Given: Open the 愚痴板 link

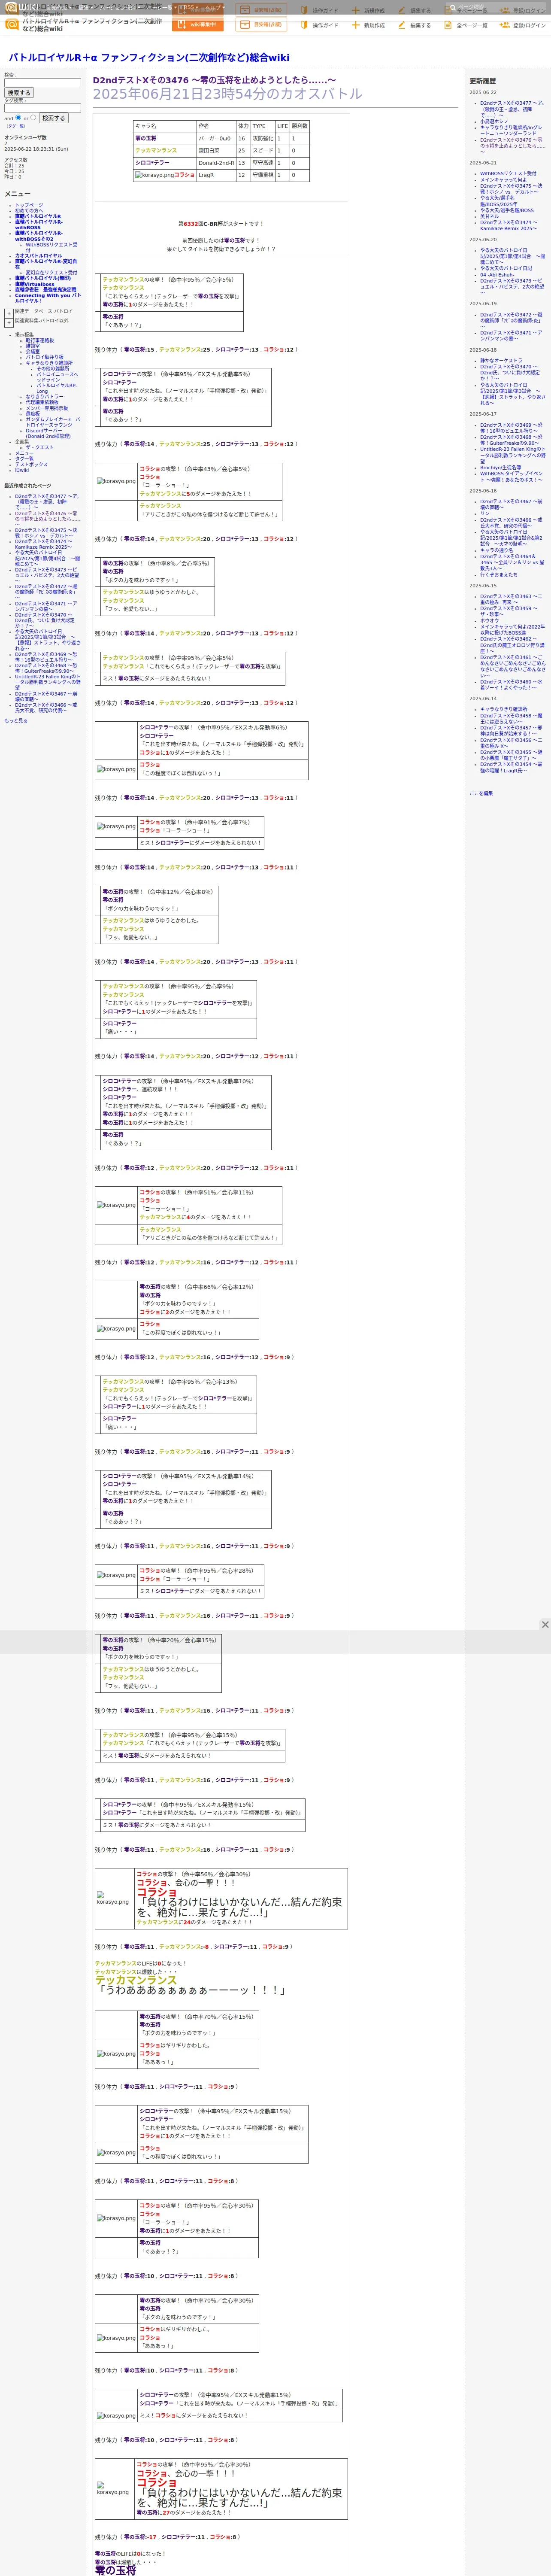Looking at the screenshot, I should 33,414.
